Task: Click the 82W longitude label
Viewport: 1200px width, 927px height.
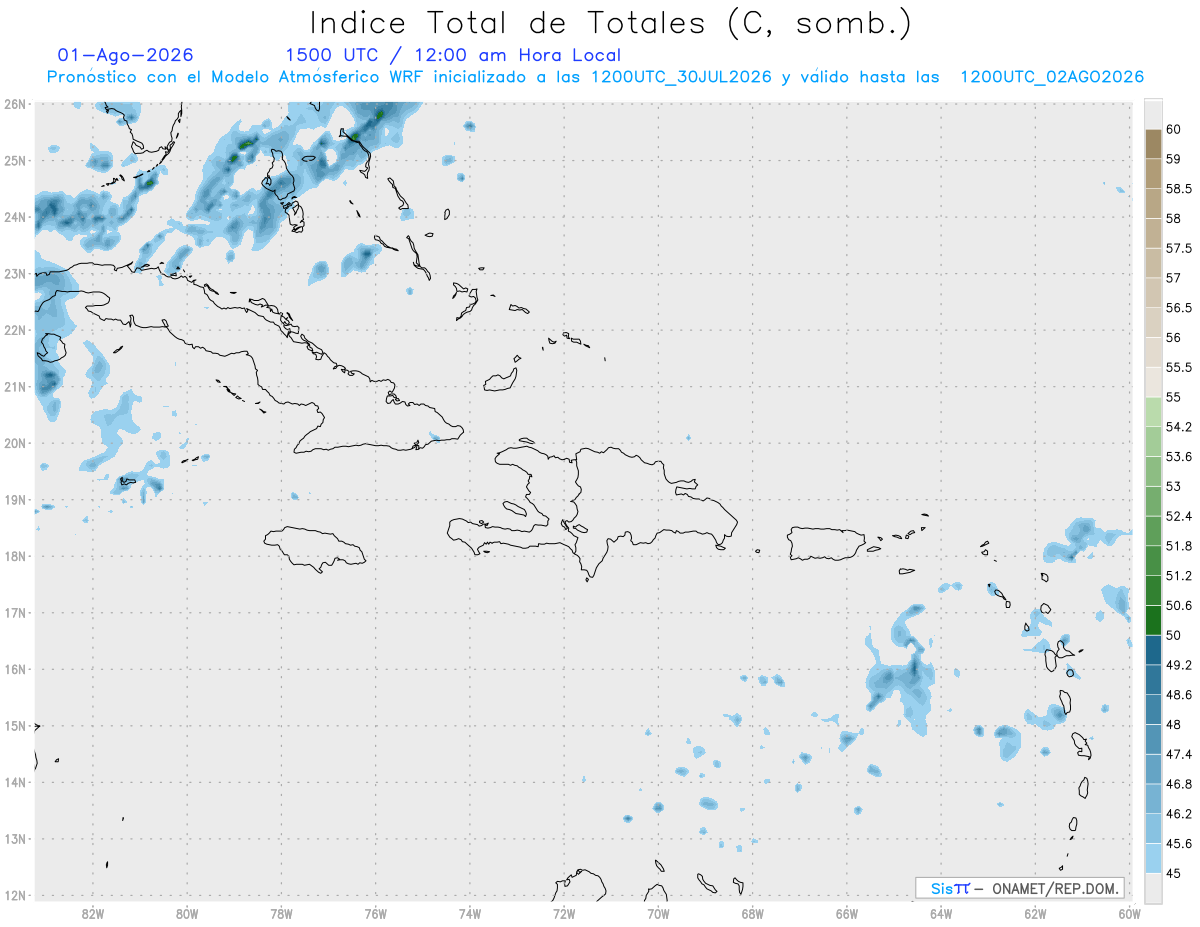Action: pos(92,914)
